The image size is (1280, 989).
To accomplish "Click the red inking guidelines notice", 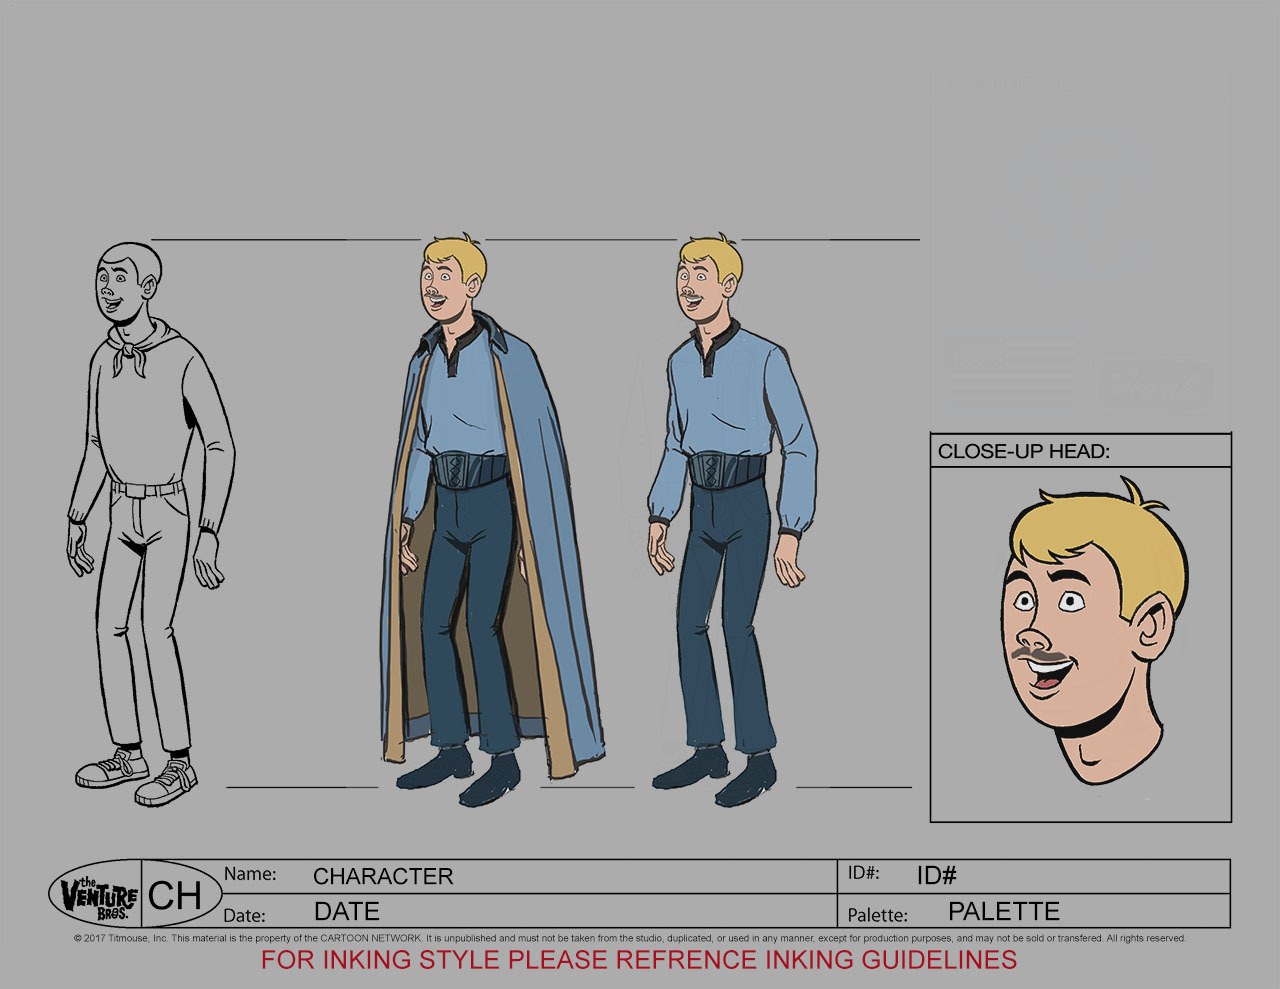I will click(x=639, y=960).
